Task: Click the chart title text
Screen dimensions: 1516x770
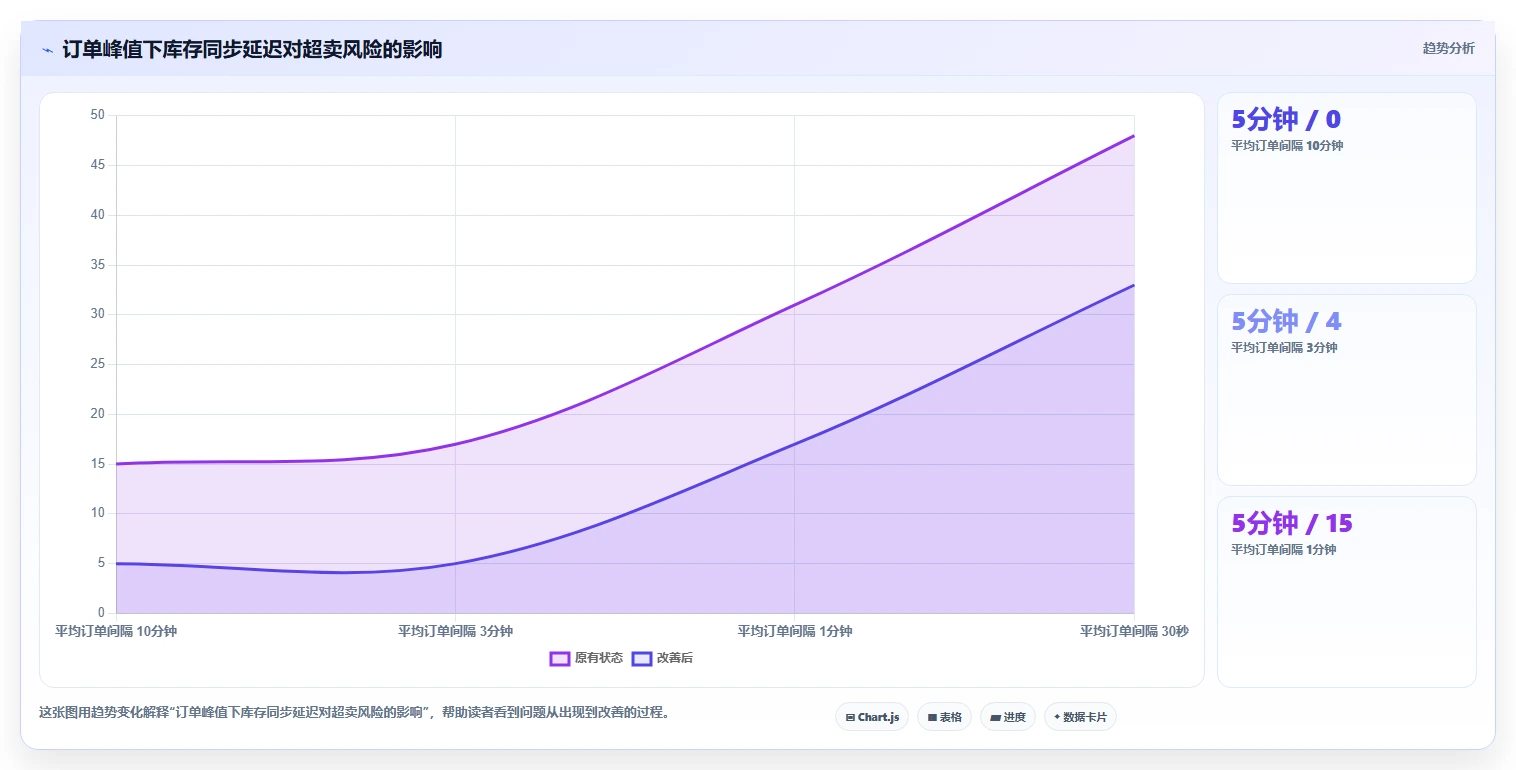Action: click(252, 50)
